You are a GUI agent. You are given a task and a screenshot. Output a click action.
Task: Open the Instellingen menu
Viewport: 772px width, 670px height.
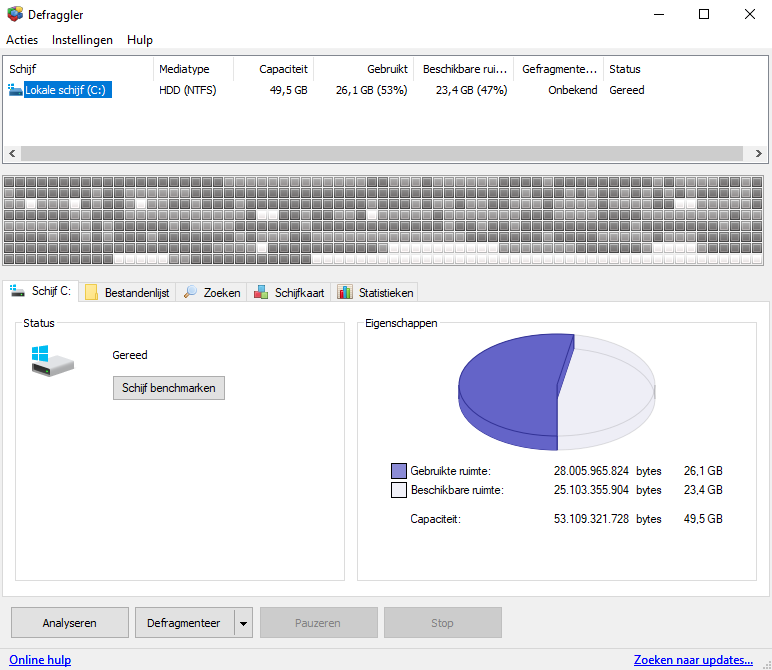pyautogui.click(x=82, y=40)
